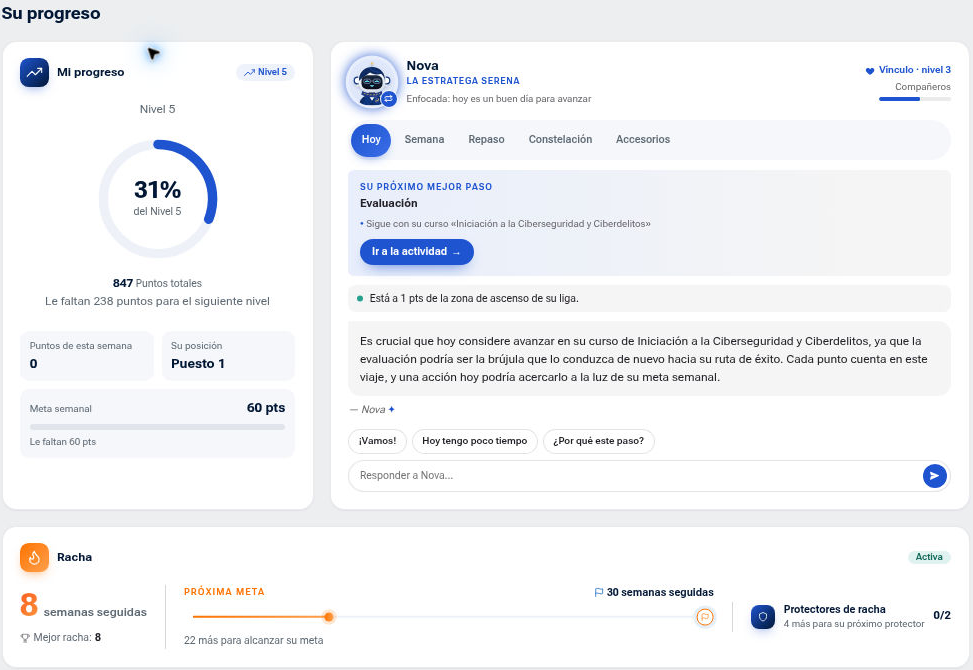Click the shield icon for Protectores de racha

tap(763, 617)
